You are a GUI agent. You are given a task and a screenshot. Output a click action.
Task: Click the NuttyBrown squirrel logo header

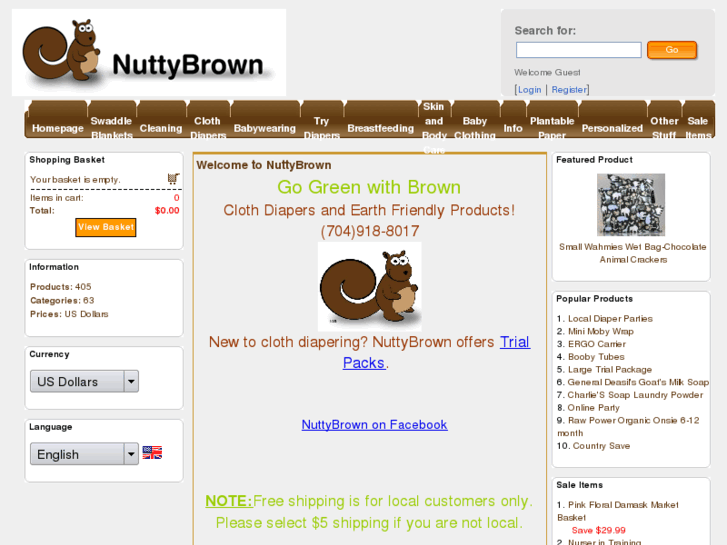149,52
